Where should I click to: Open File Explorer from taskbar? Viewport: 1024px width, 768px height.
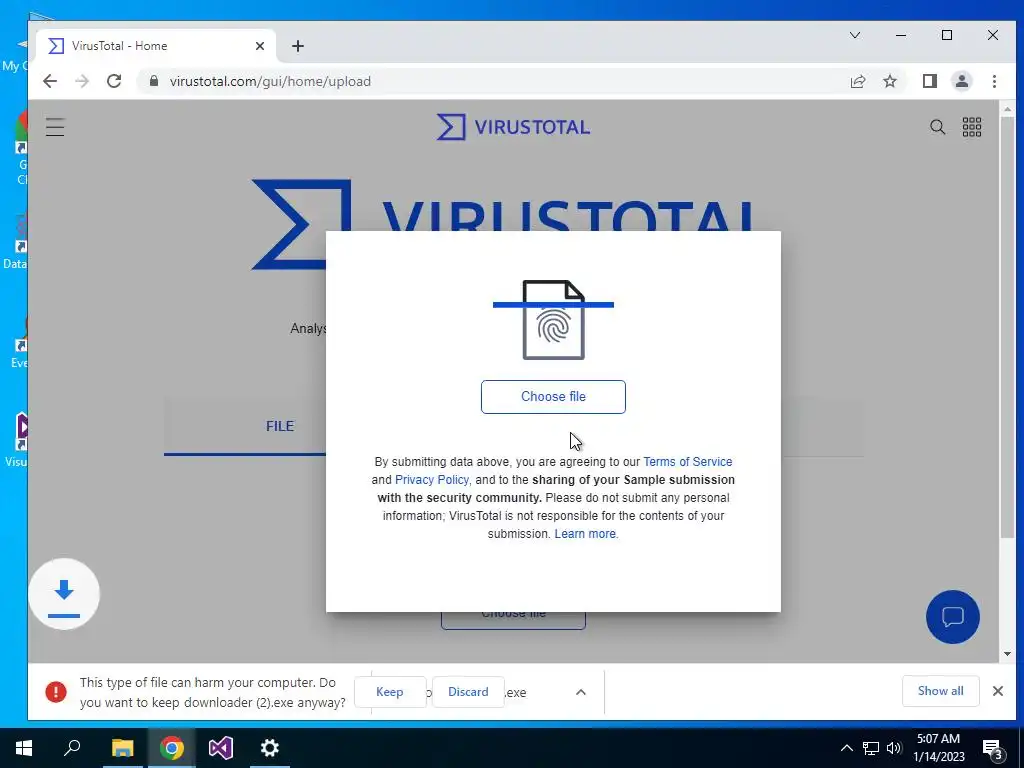point(122,748)
